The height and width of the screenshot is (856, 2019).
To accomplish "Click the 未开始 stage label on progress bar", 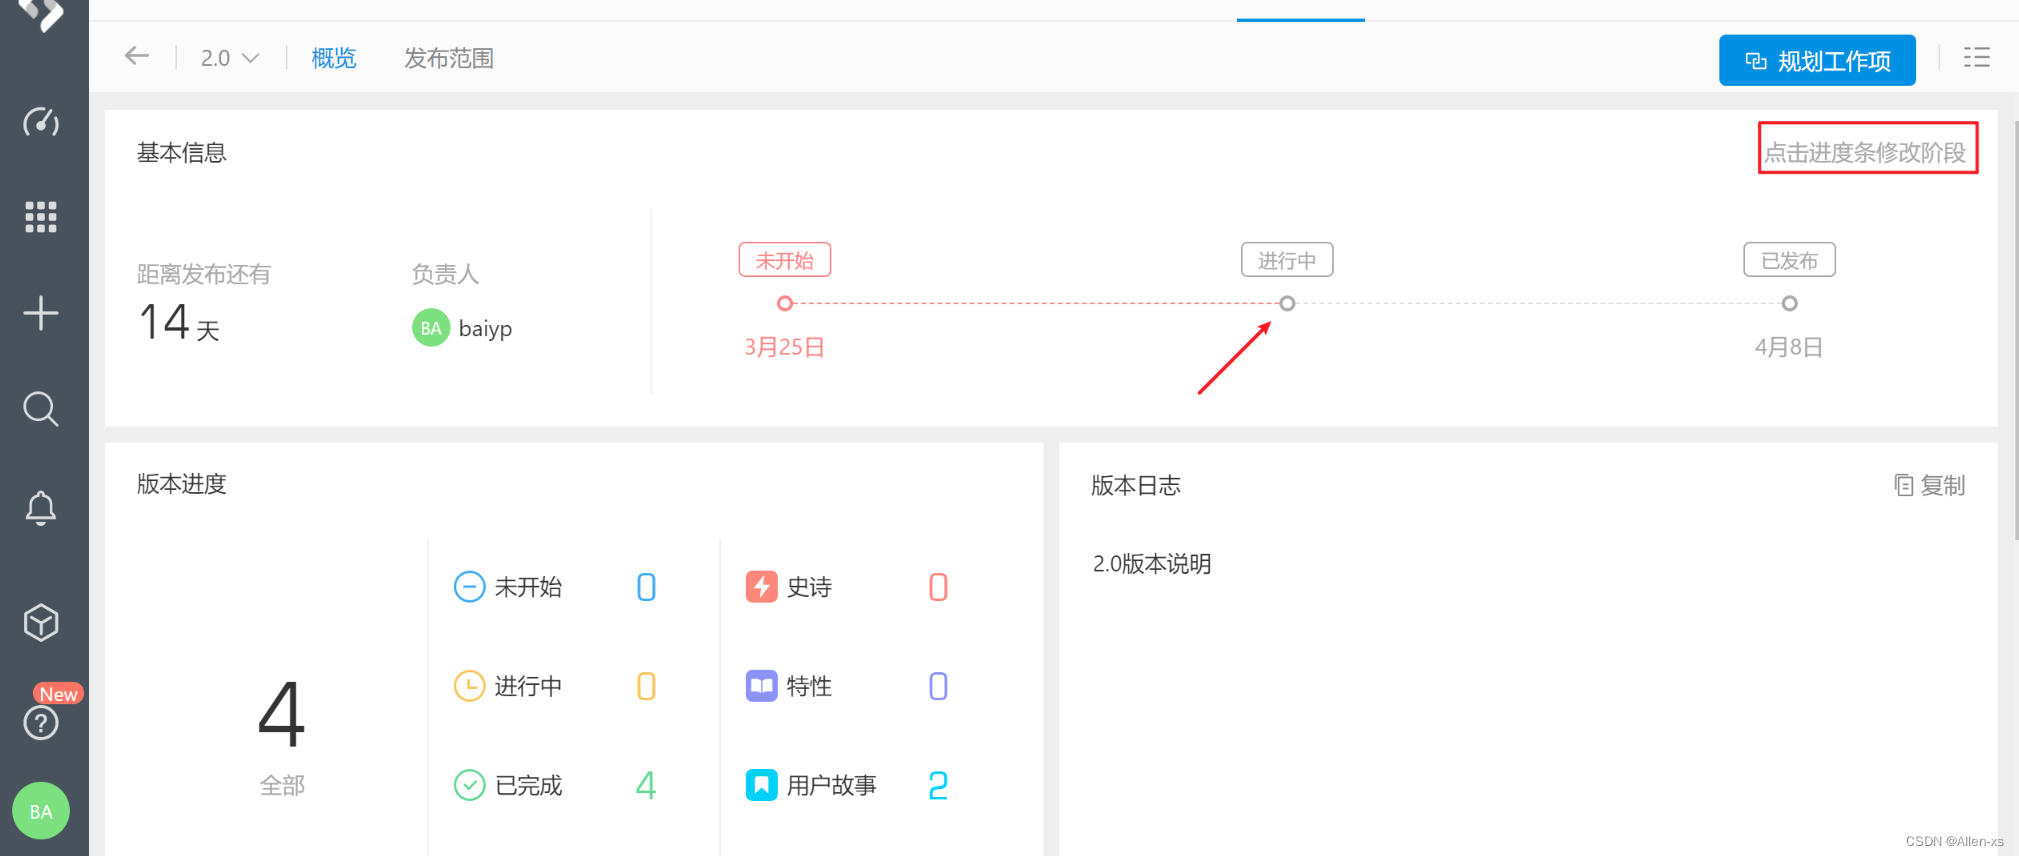I will click(x=785, y=260).
